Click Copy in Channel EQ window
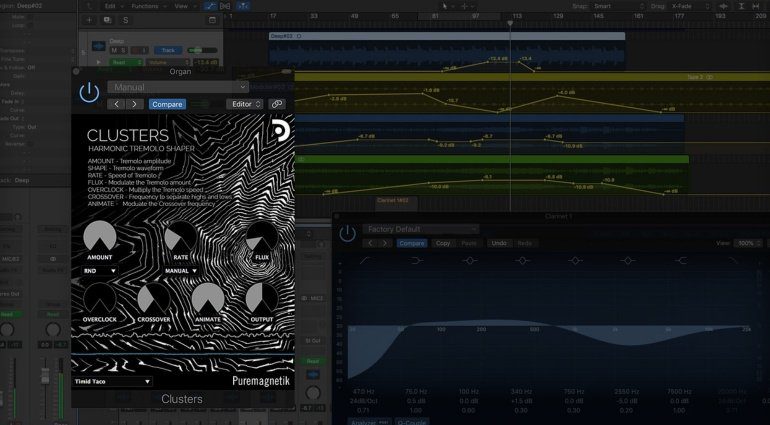770x425 pixels. tap(443, 243)
